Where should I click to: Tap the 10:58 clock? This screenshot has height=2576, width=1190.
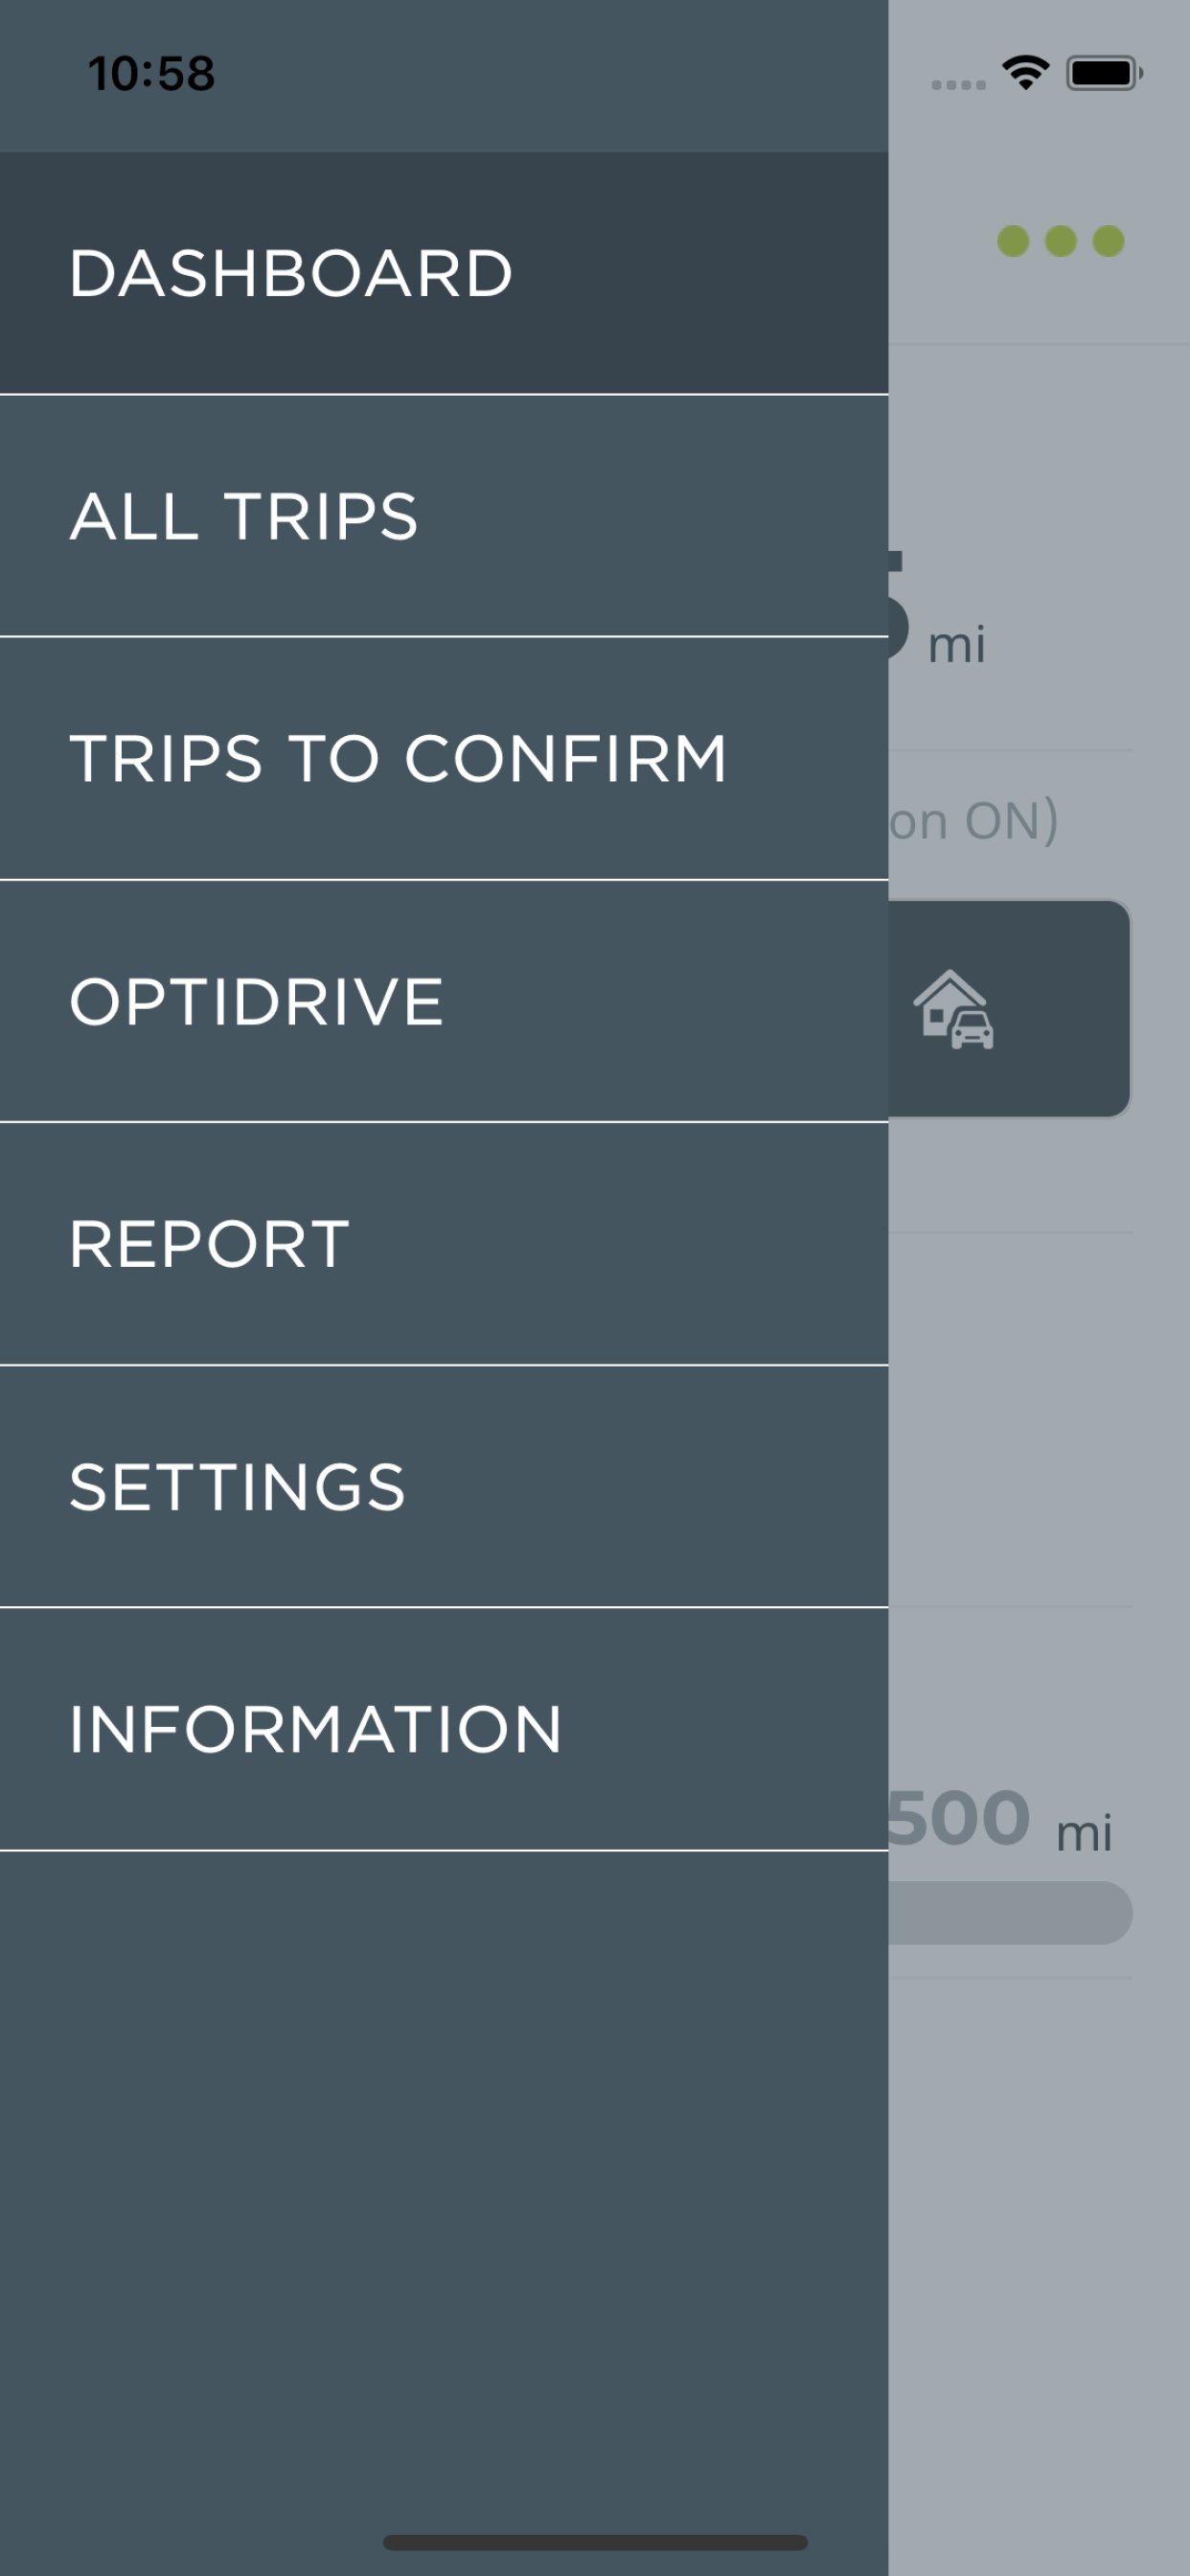point(151,73)
